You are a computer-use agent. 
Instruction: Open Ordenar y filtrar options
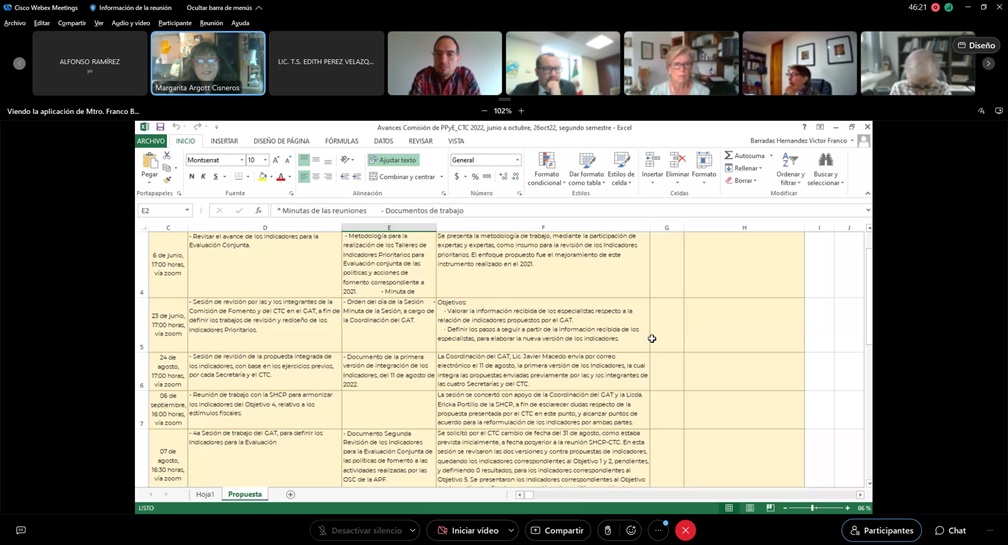[790, 169]
